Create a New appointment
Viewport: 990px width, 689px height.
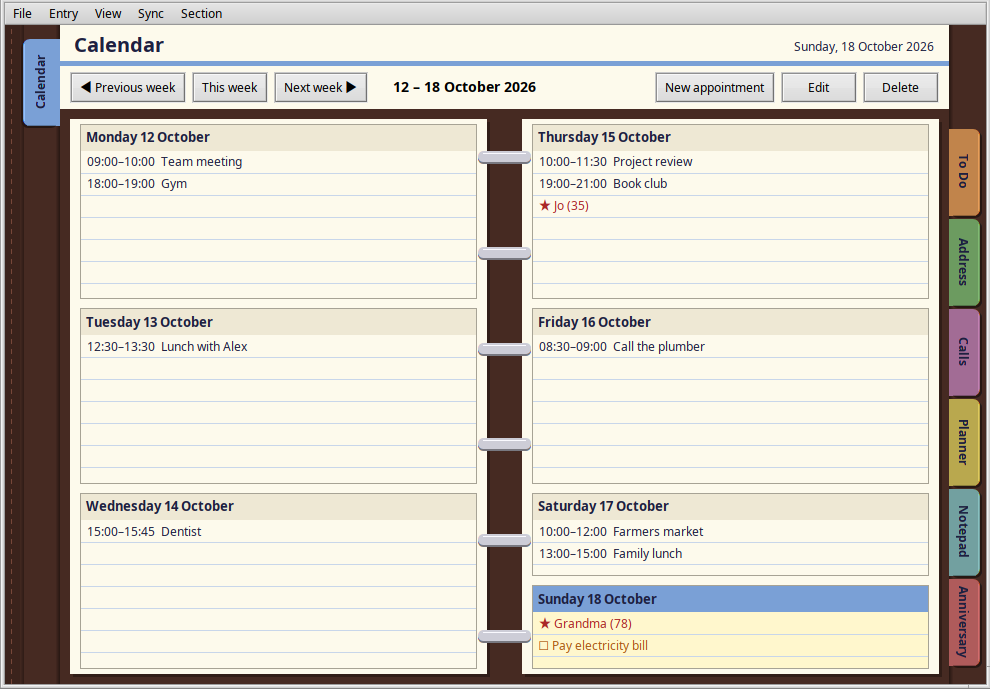[715, 87]
